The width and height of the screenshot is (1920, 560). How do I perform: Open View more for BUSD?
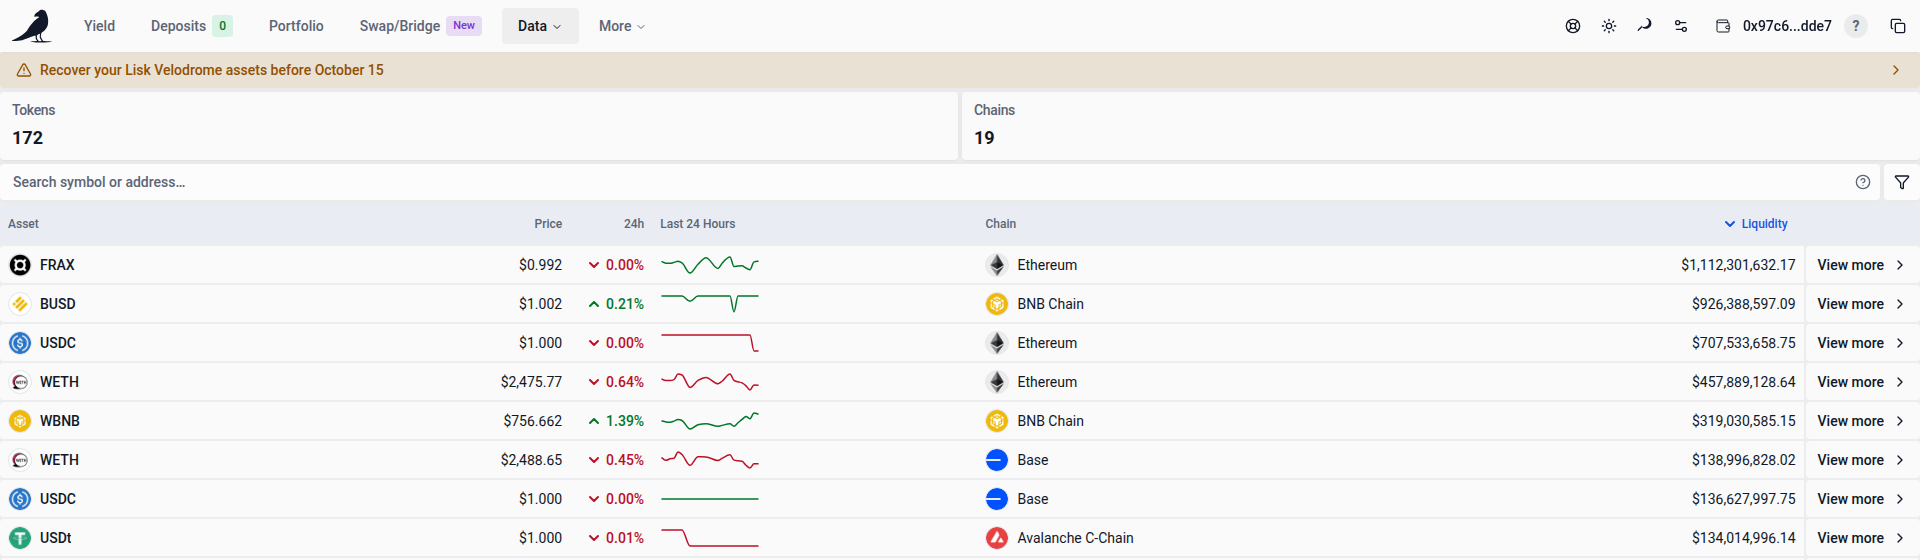pyautogui.click(x=1861, y=304)
